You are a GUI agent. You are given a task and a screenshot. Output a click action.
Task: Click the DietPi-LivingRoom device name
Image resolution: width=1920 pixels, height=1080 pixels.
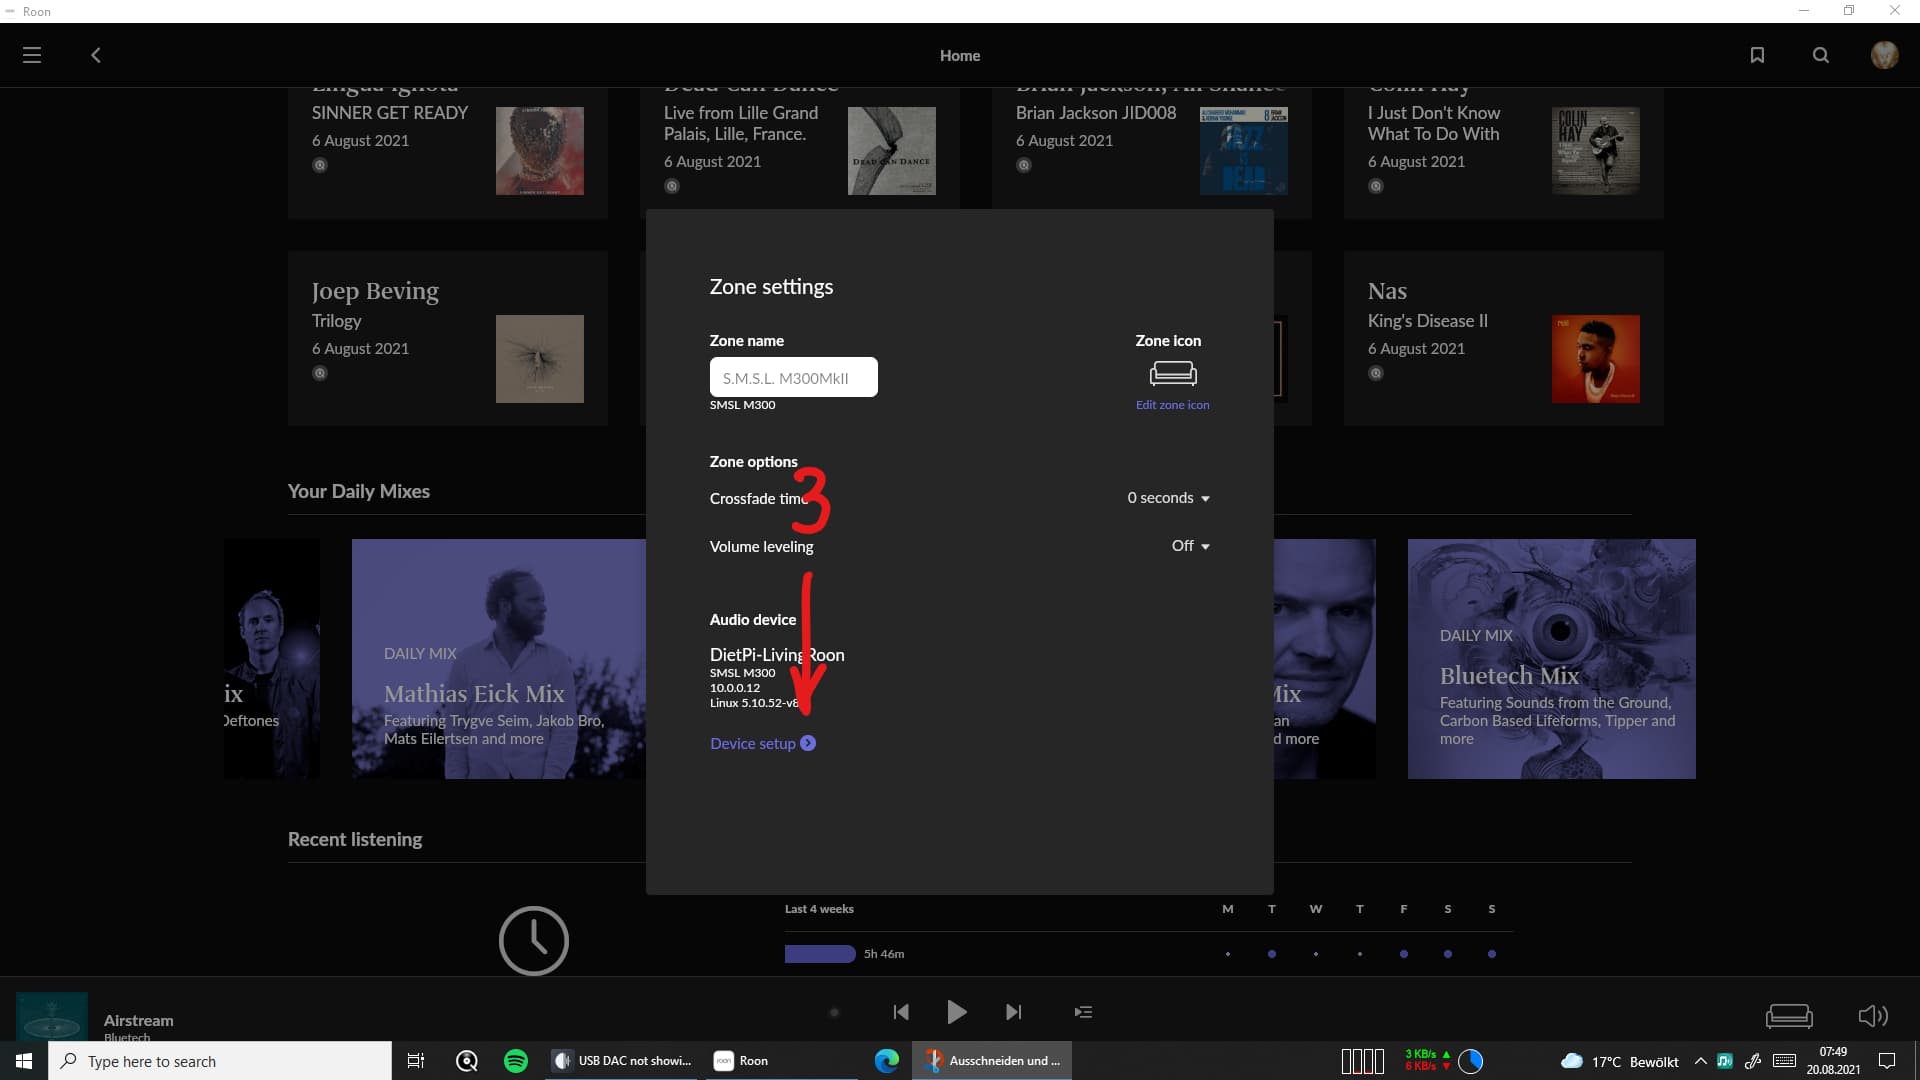pos(777,655)
